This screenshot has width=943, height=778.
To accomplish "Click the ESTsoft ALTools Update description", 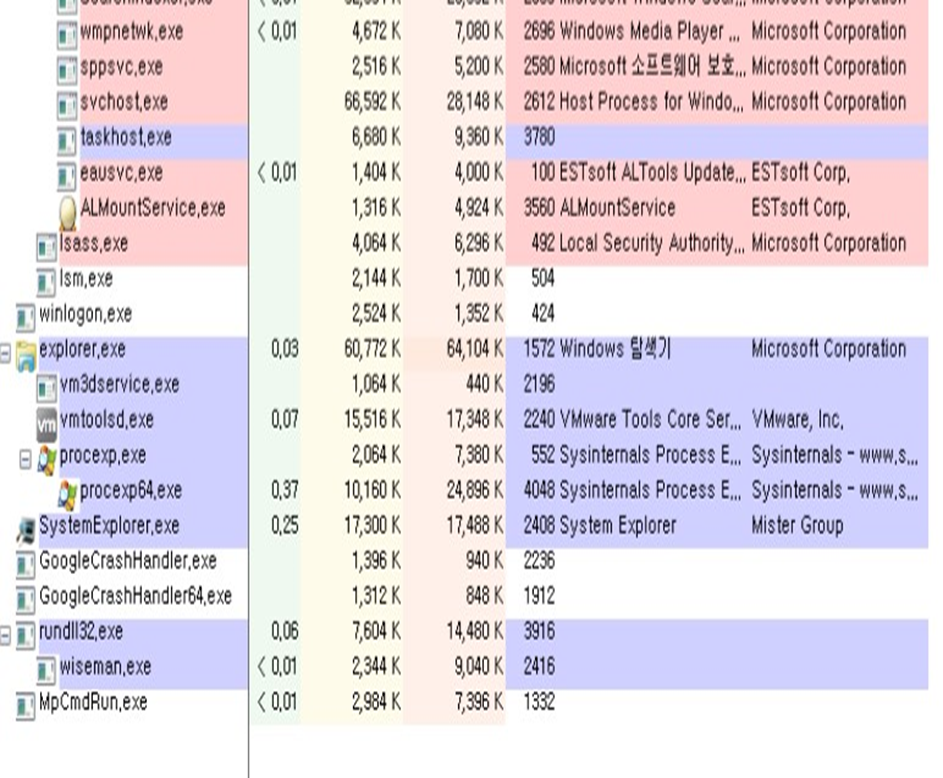I will click(652, 173).
